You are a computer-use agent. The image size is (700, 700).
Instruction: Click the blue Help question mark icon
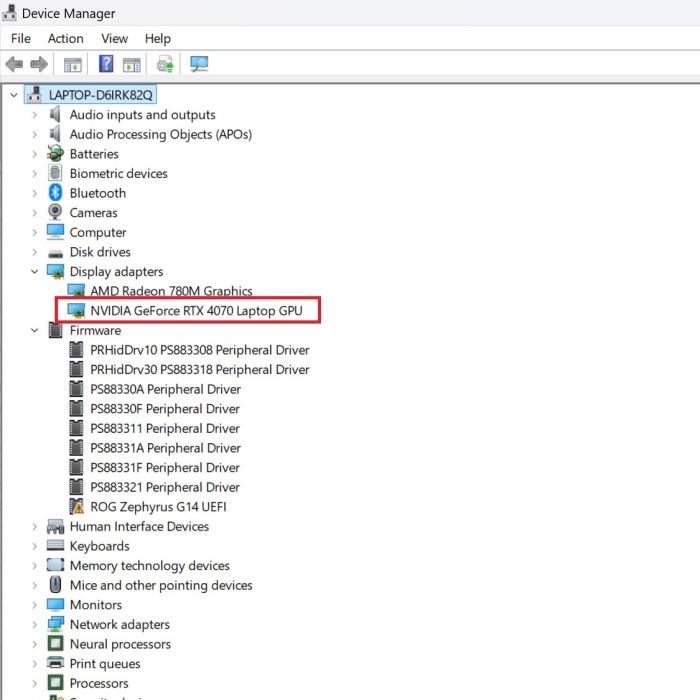pos(106,65)
